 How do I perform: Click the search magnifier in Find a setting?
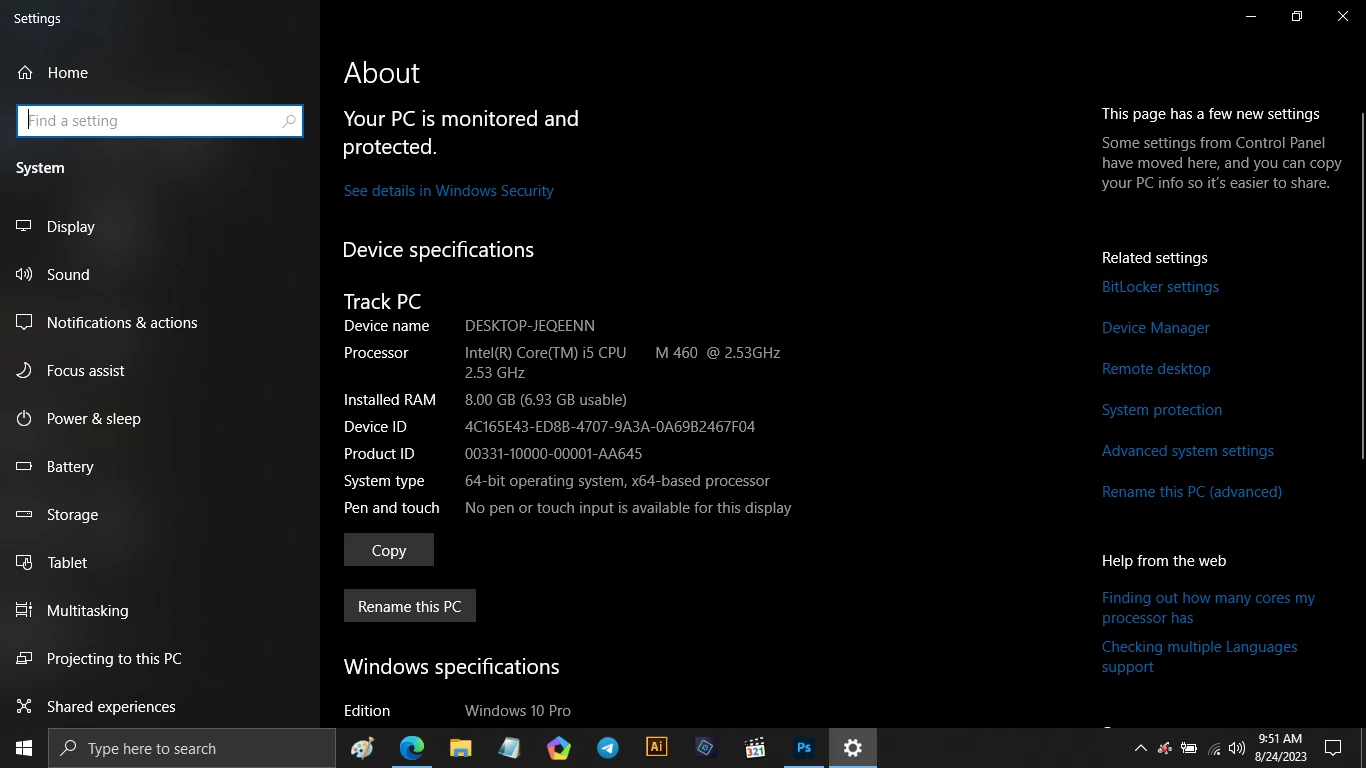point(289,121)
